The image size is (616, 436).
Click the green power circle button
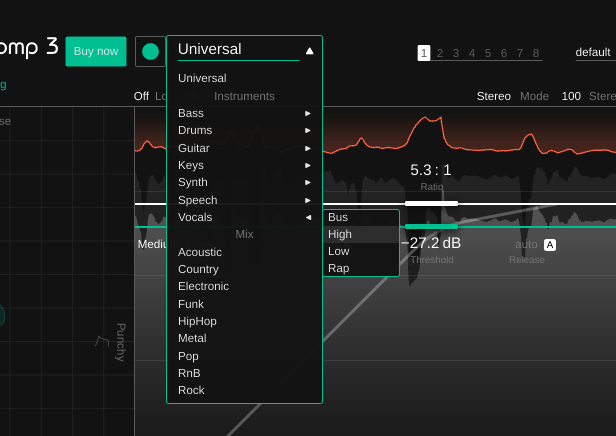[150, 51]
